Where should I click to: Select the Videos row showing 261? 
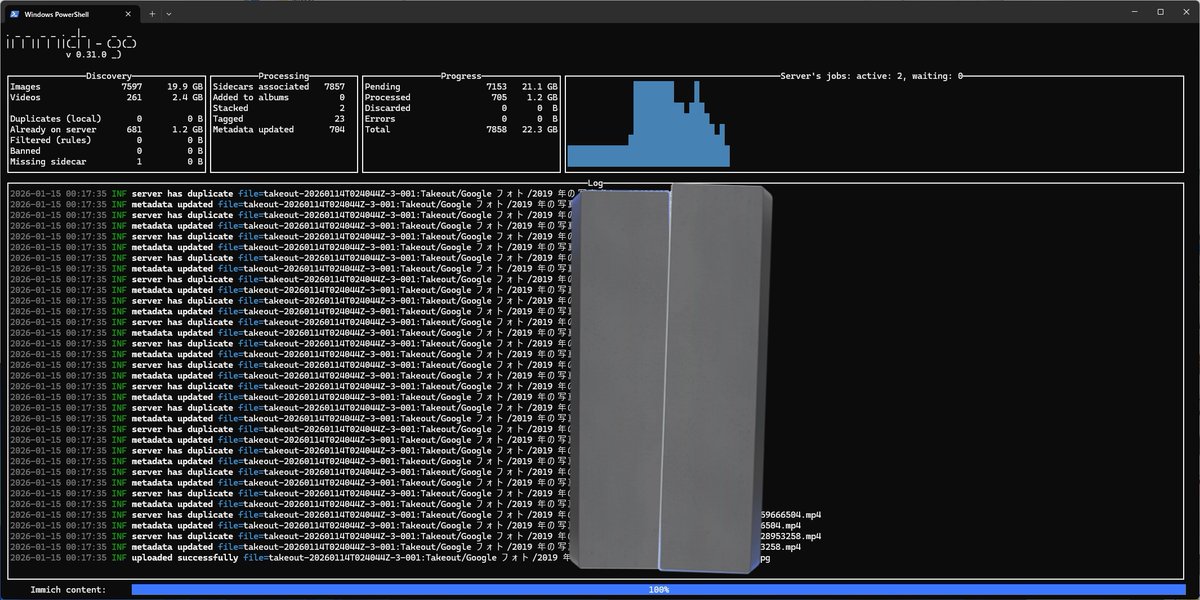click(x=106, y=97)
